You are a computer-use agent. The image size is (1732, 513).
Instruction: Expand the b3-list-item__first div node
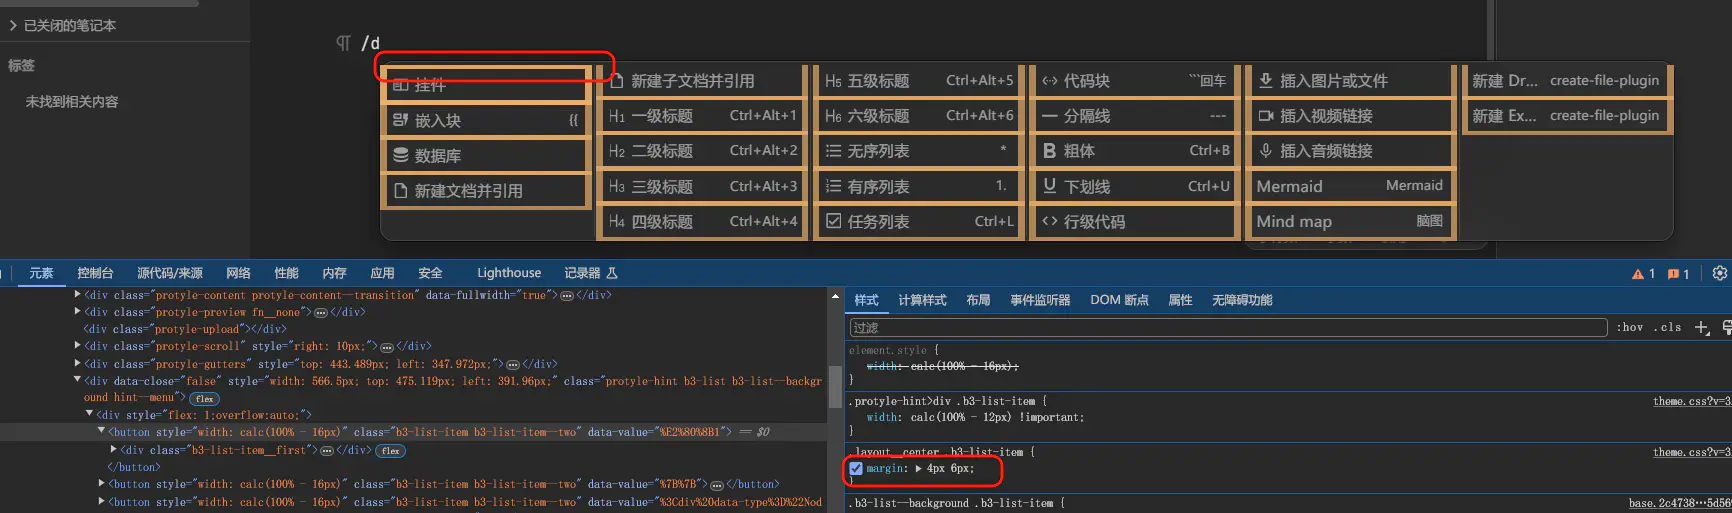[113, 450]
